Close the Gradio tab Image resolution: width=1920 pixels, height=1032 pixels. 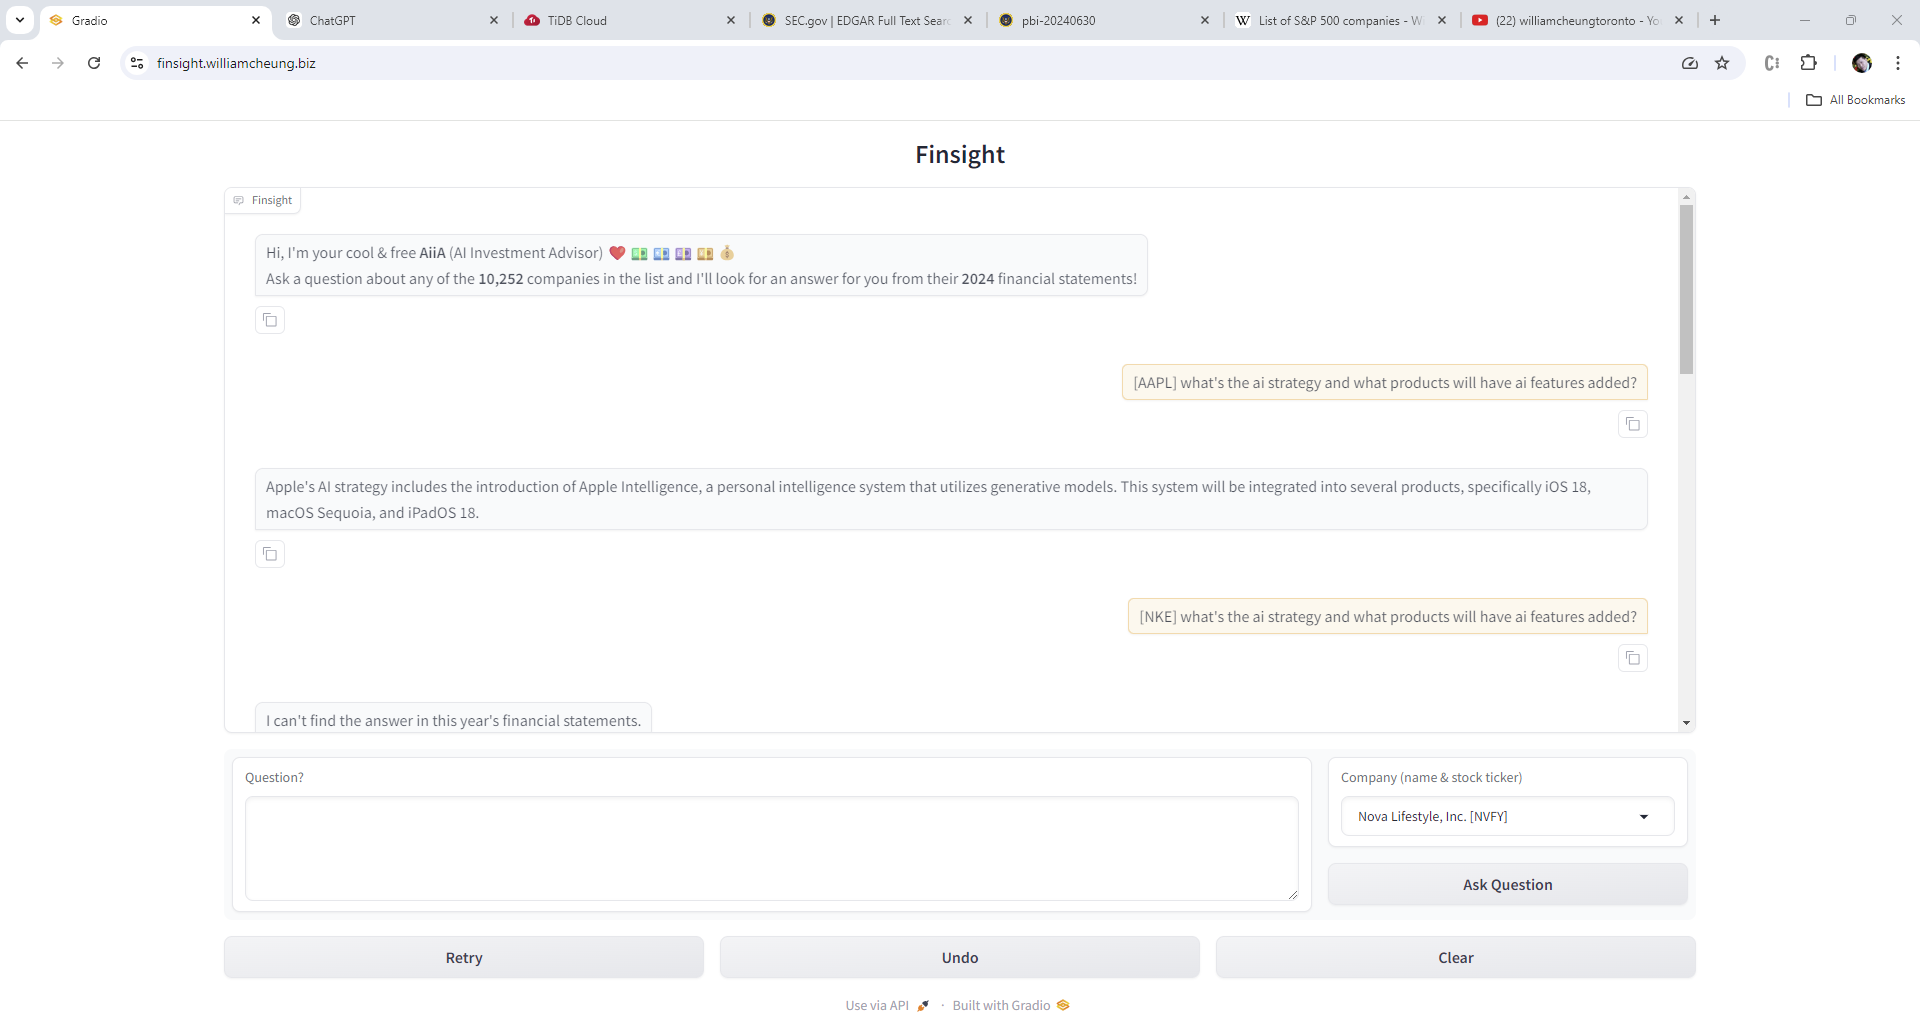coord(256,20)
